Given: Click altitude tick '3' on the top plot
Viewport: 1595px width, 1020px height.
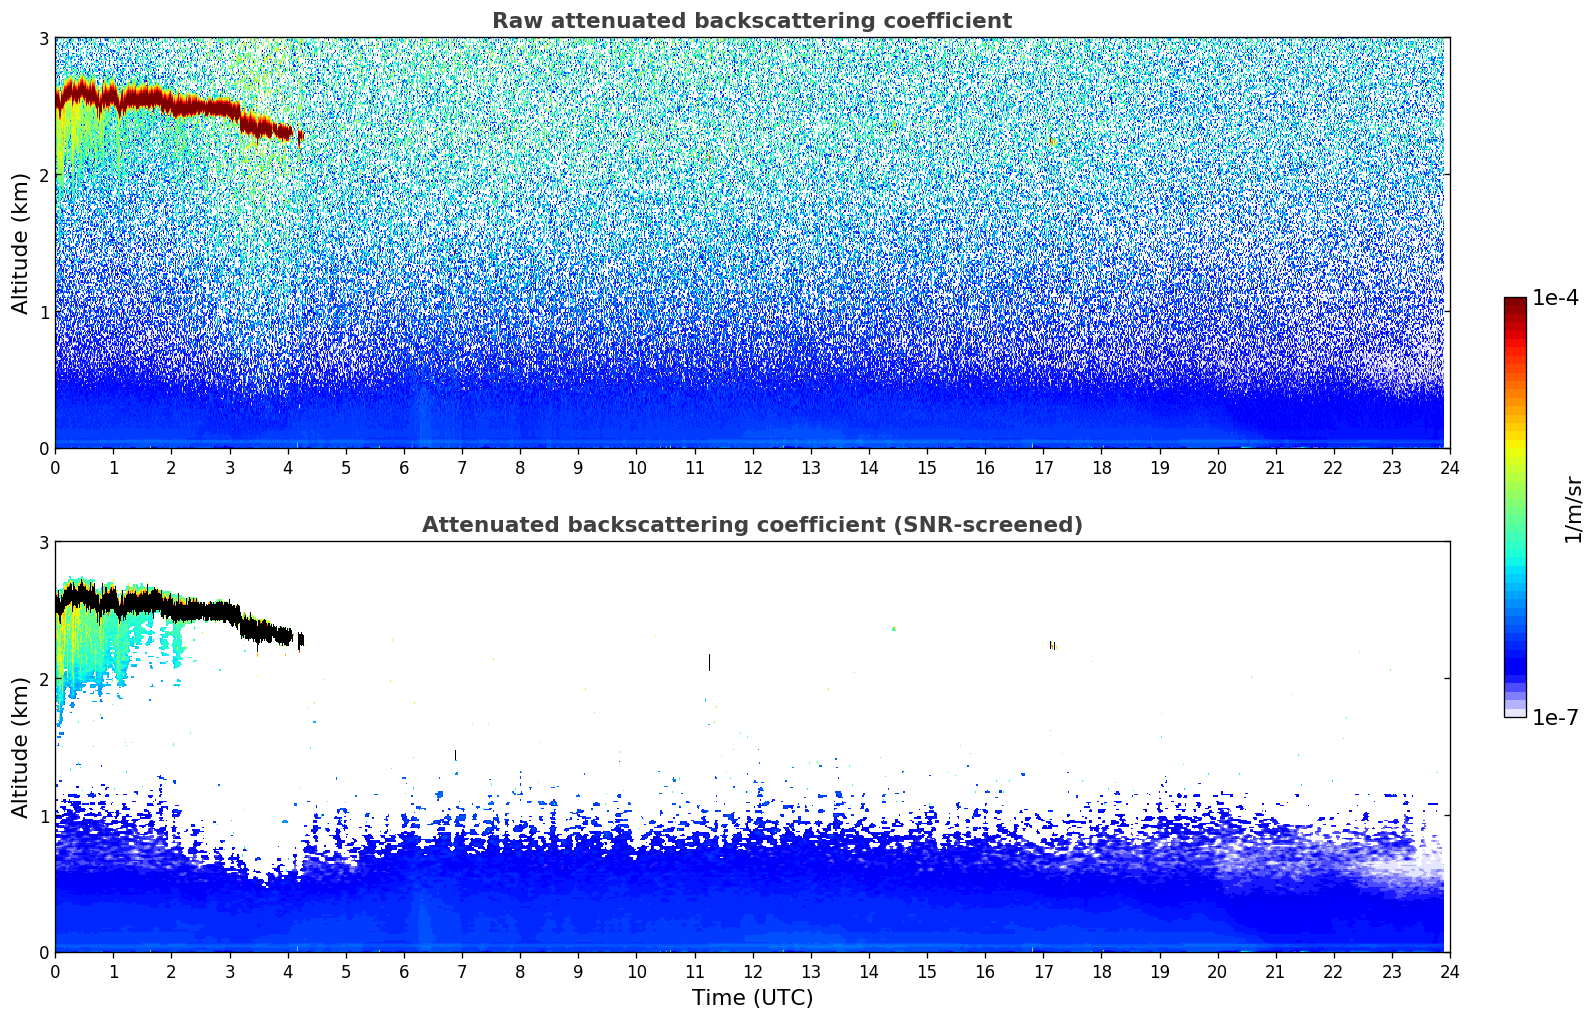Looking at the screenshot, I should (x=44, y=38).
